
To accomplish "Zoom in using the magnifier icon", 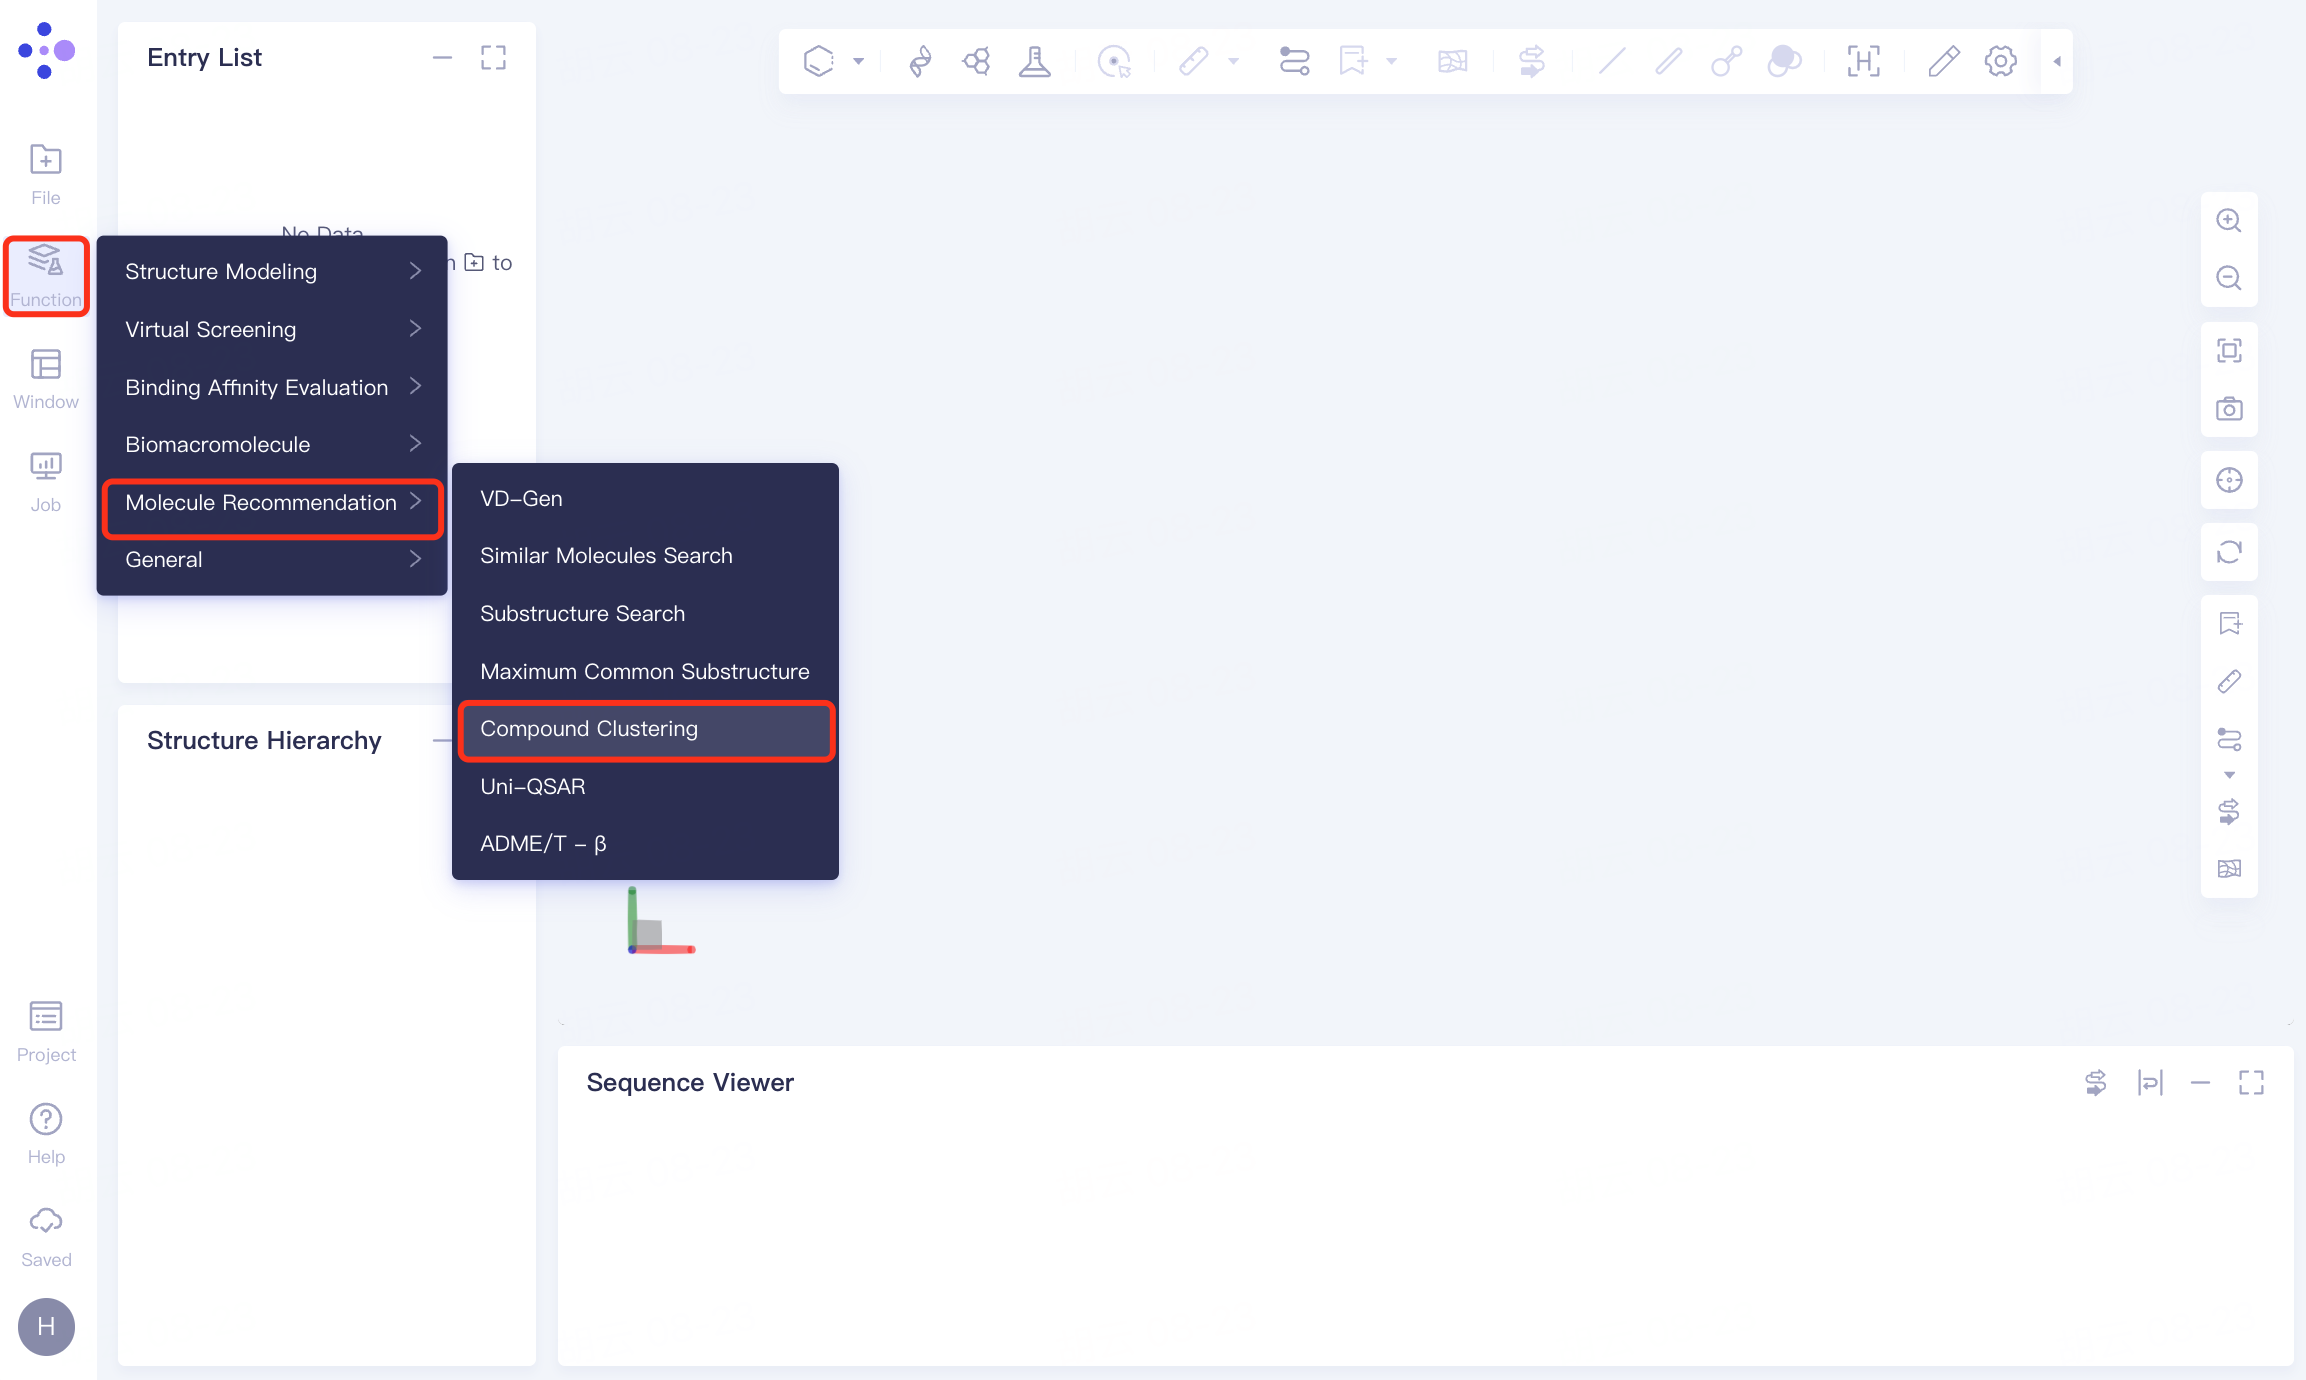I will coord(2229,220).
